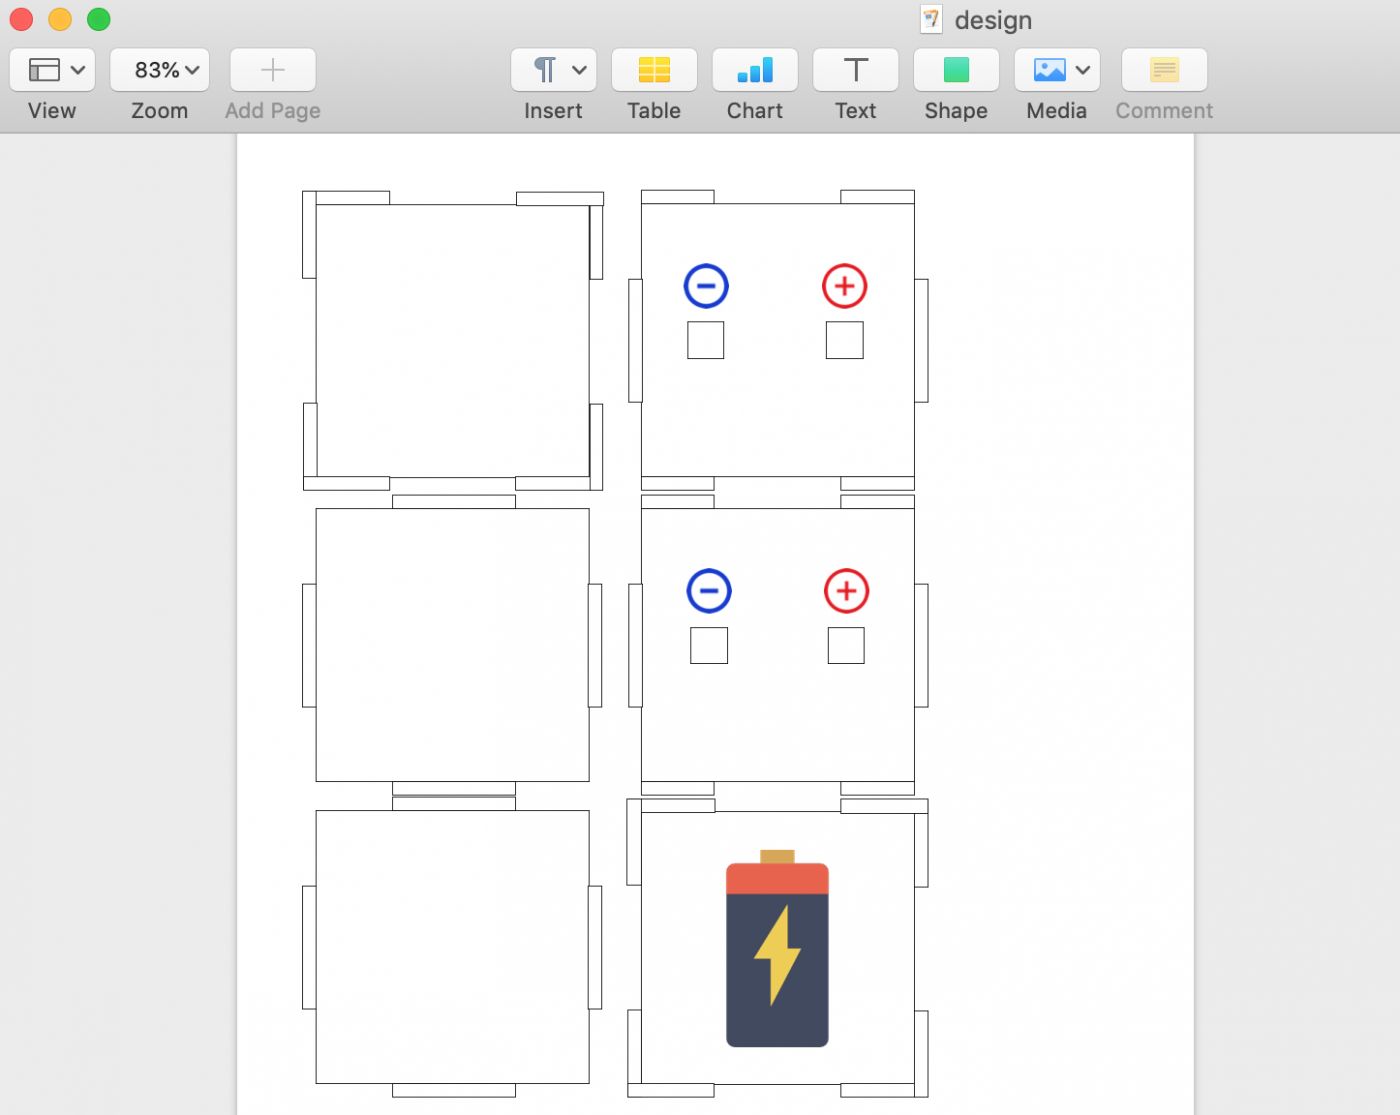Check the box under top blue minus

pyautogui.click(x=705, y=340)
